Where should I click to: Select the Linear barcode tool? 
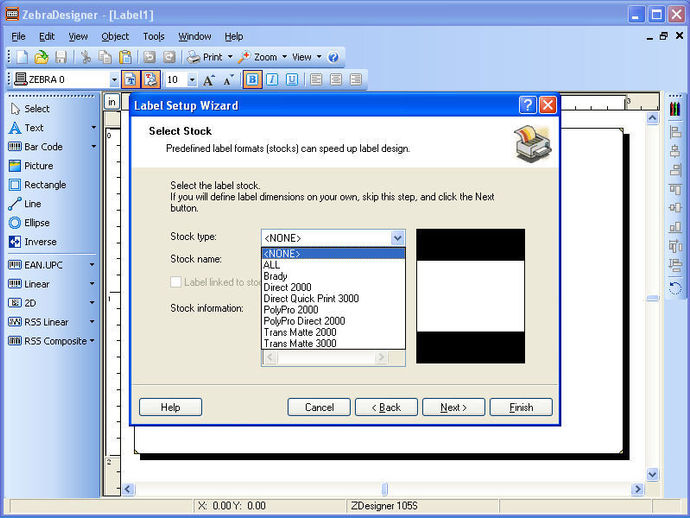click(x=29, y=284)
